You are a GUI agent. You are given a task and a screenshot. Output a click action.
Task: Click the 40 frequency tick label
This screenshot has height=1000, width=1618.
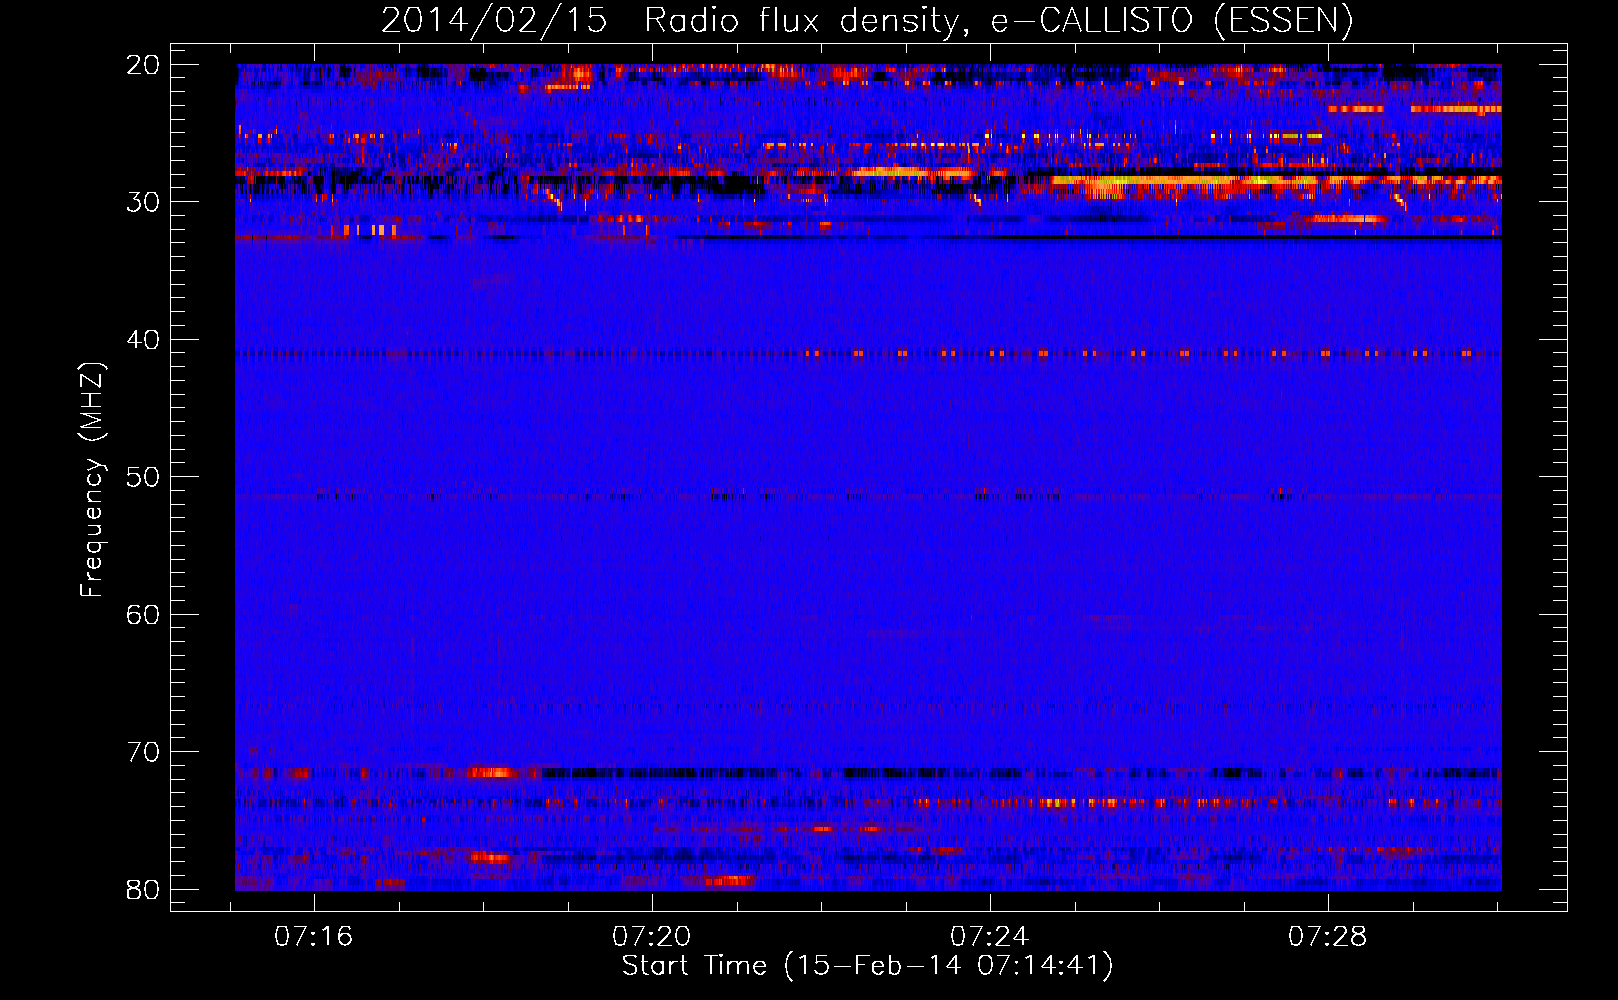coord(143,340)
